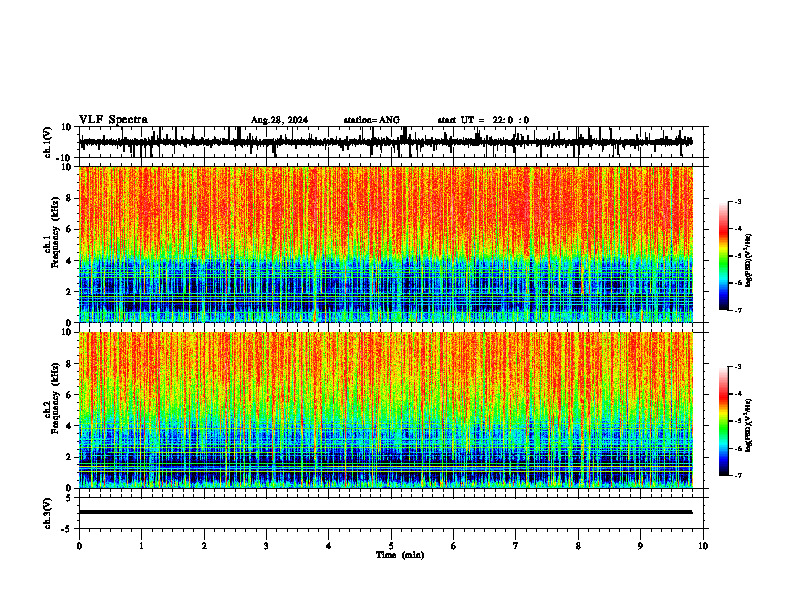This screenshot has width=792, height=612.
Task: Click the "station=ANG" label
Action: (x=372, y=120)
